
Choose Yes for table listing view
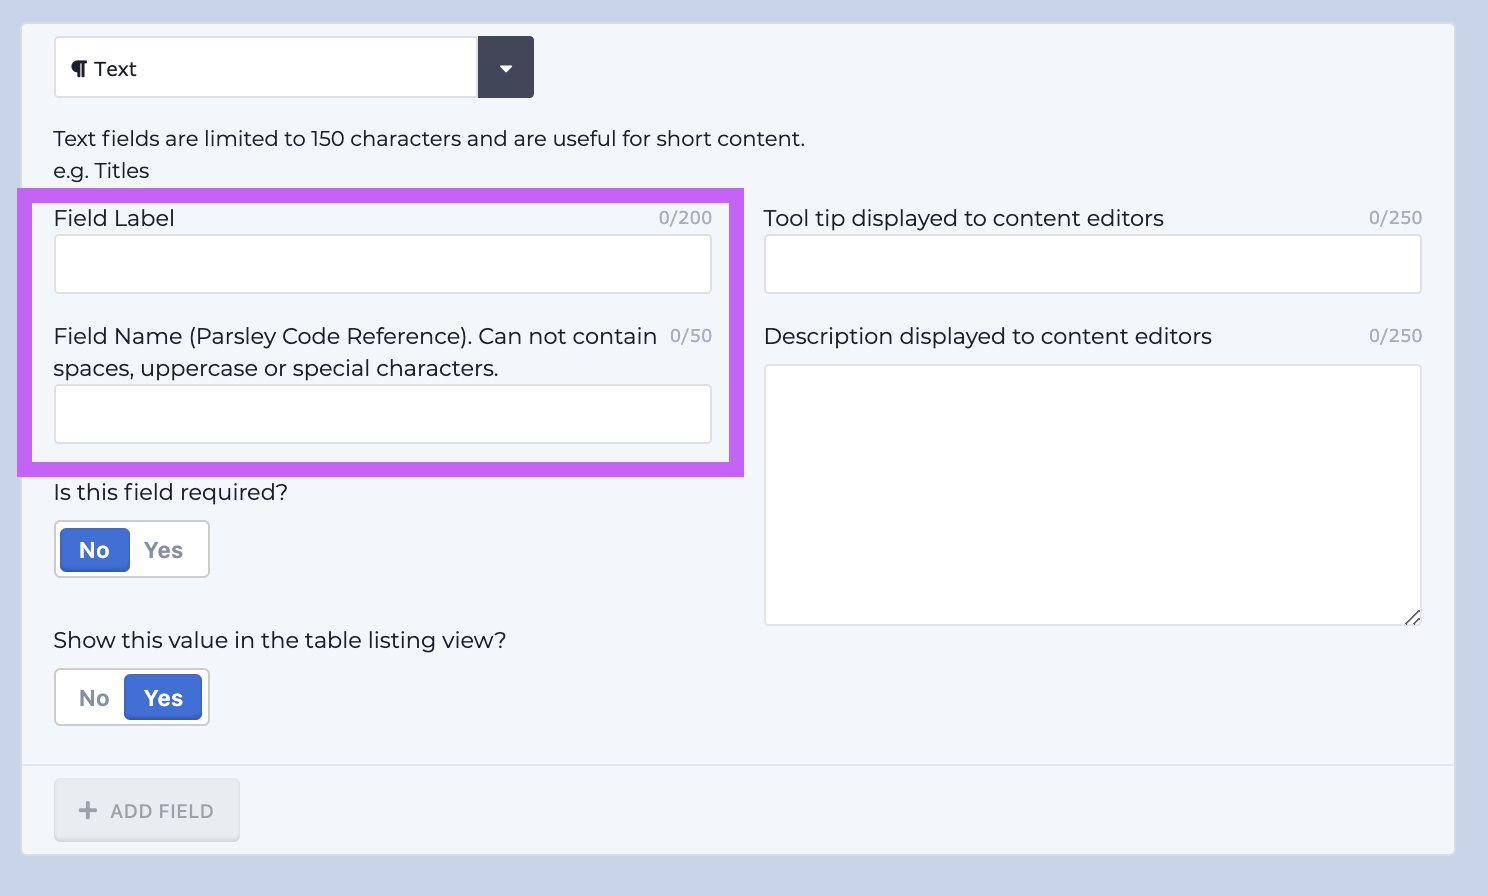pyautogui.click(x=163, y=698)
